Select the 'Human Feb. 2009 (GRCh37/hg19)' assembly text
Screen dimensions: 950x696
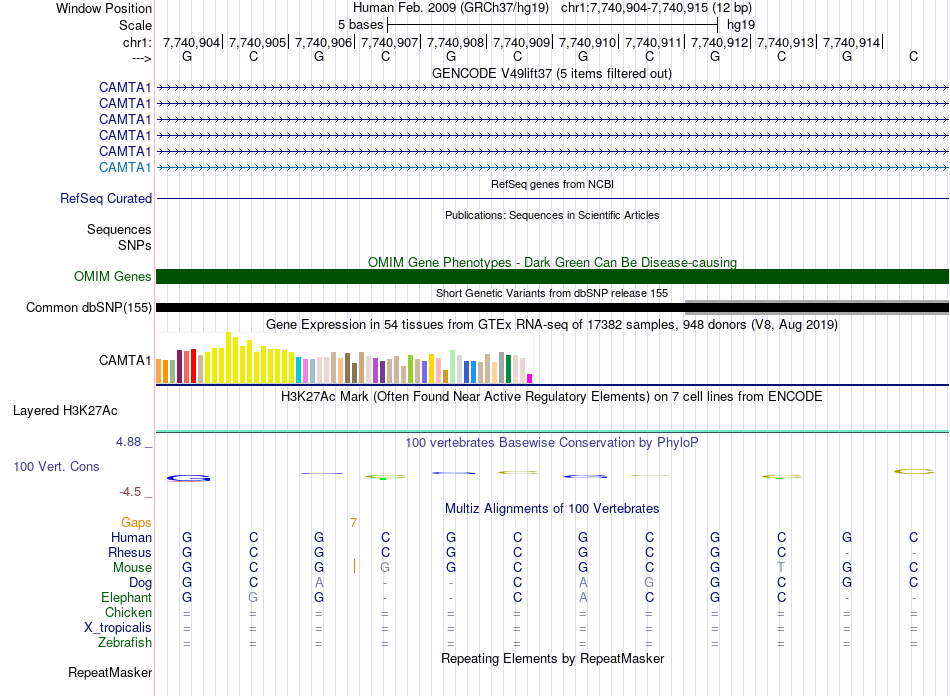pos(451,8)
